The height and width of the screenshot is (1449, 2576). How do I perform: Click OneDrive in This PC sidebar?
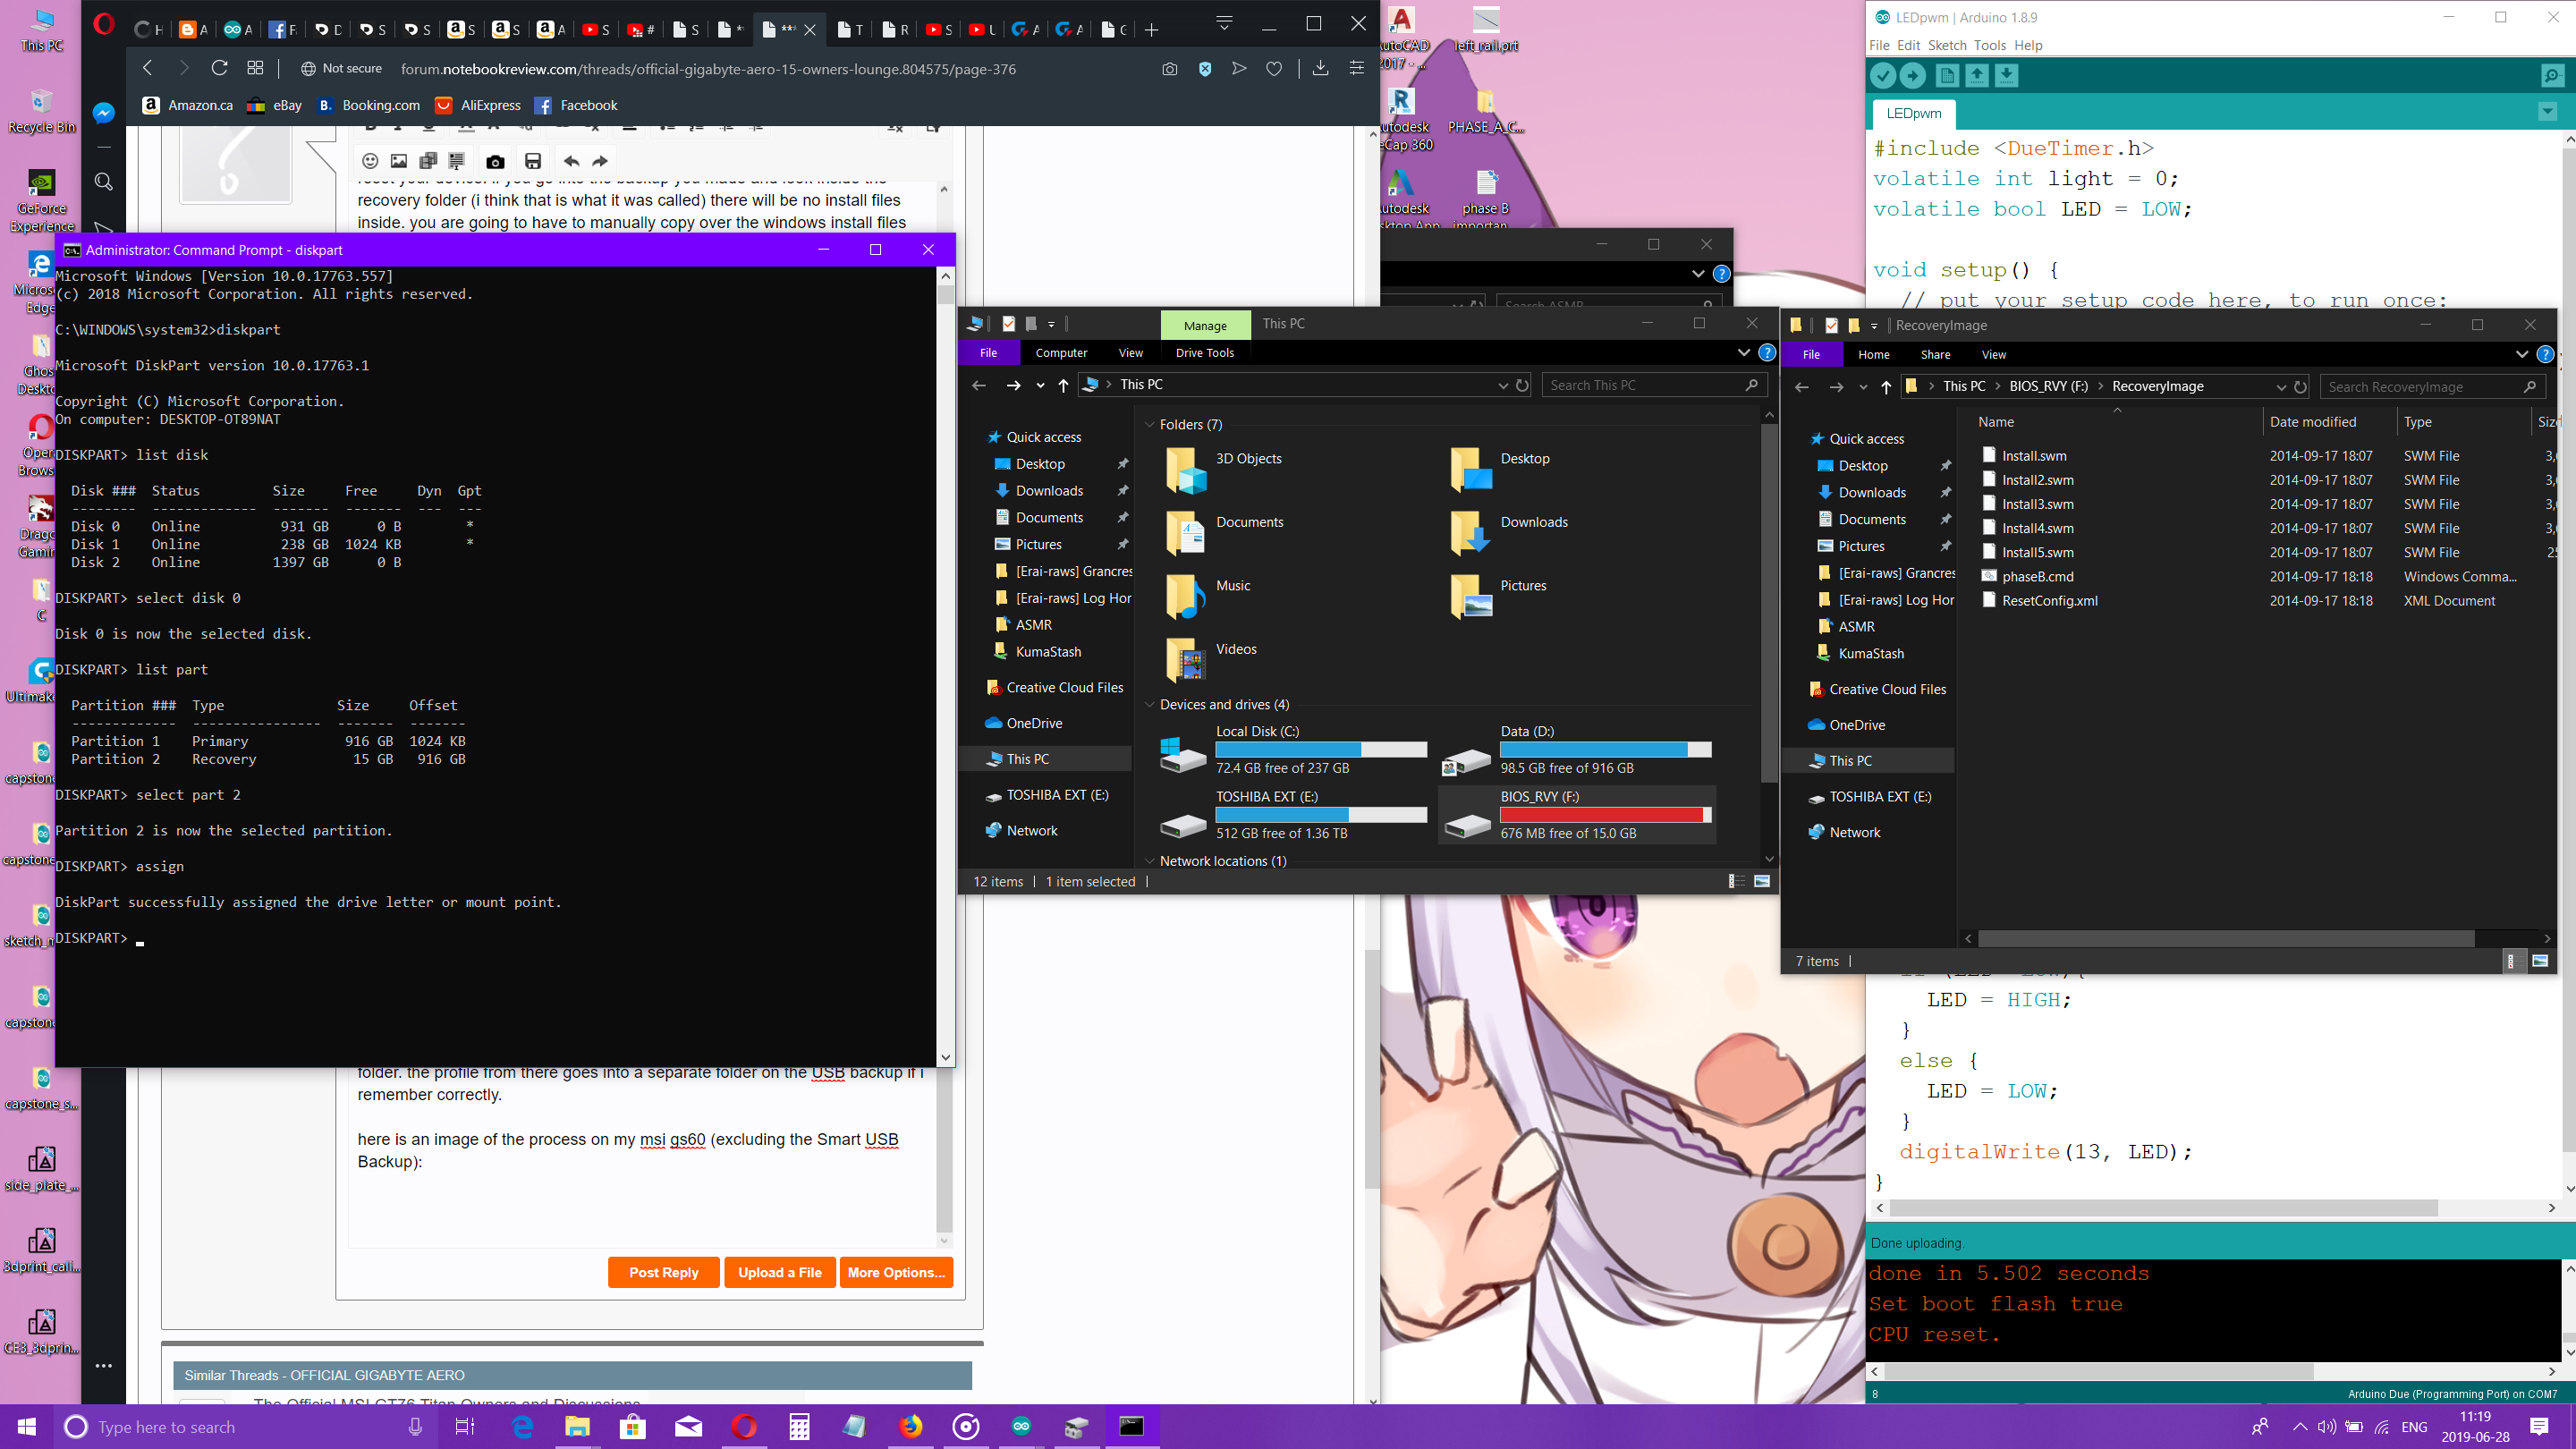(1034, 723)
